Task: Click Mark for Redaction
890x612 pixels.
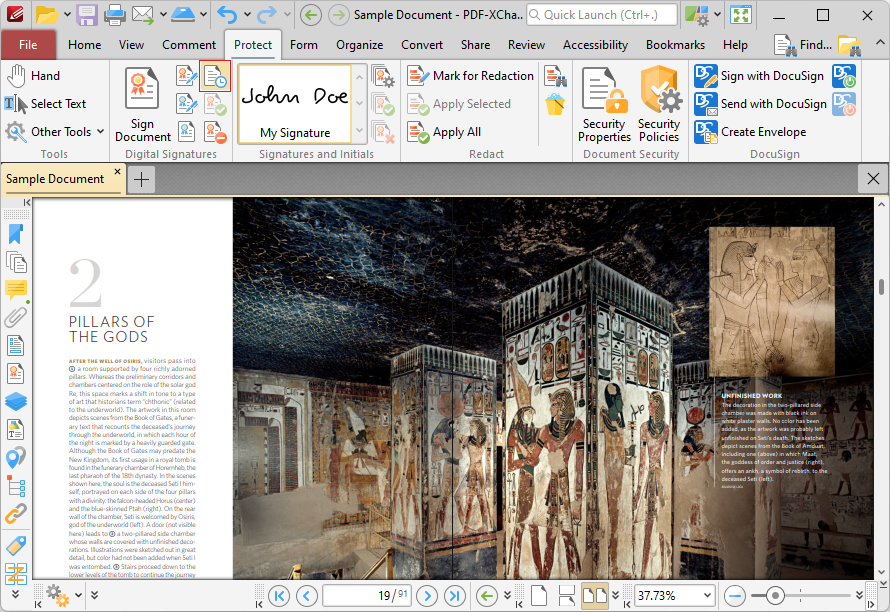Action: coord(471,76)
